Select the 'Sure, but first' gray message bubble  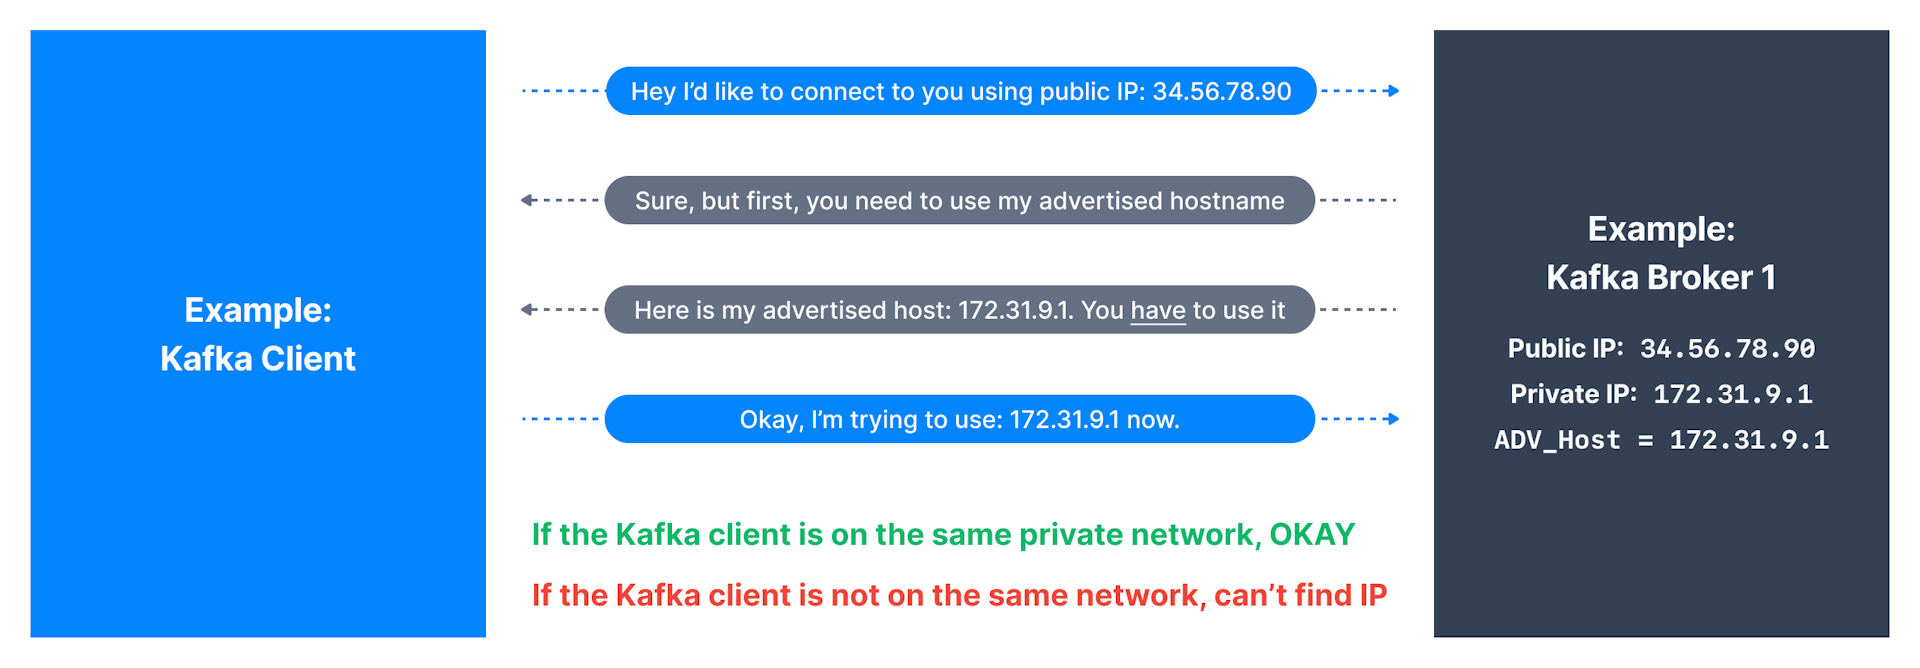[959, 200]
